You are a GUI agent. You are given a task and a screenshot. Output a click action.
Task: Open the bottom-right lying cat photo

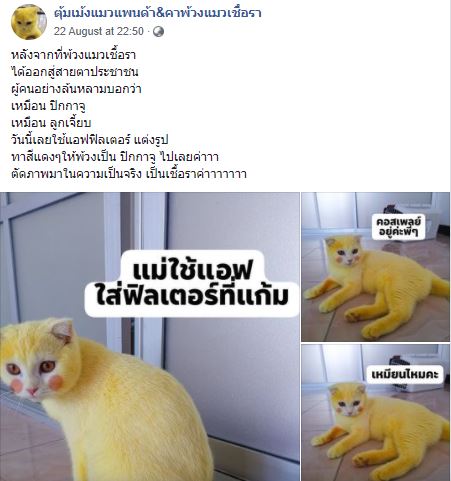pyautogui.click(x=375, y=413)
